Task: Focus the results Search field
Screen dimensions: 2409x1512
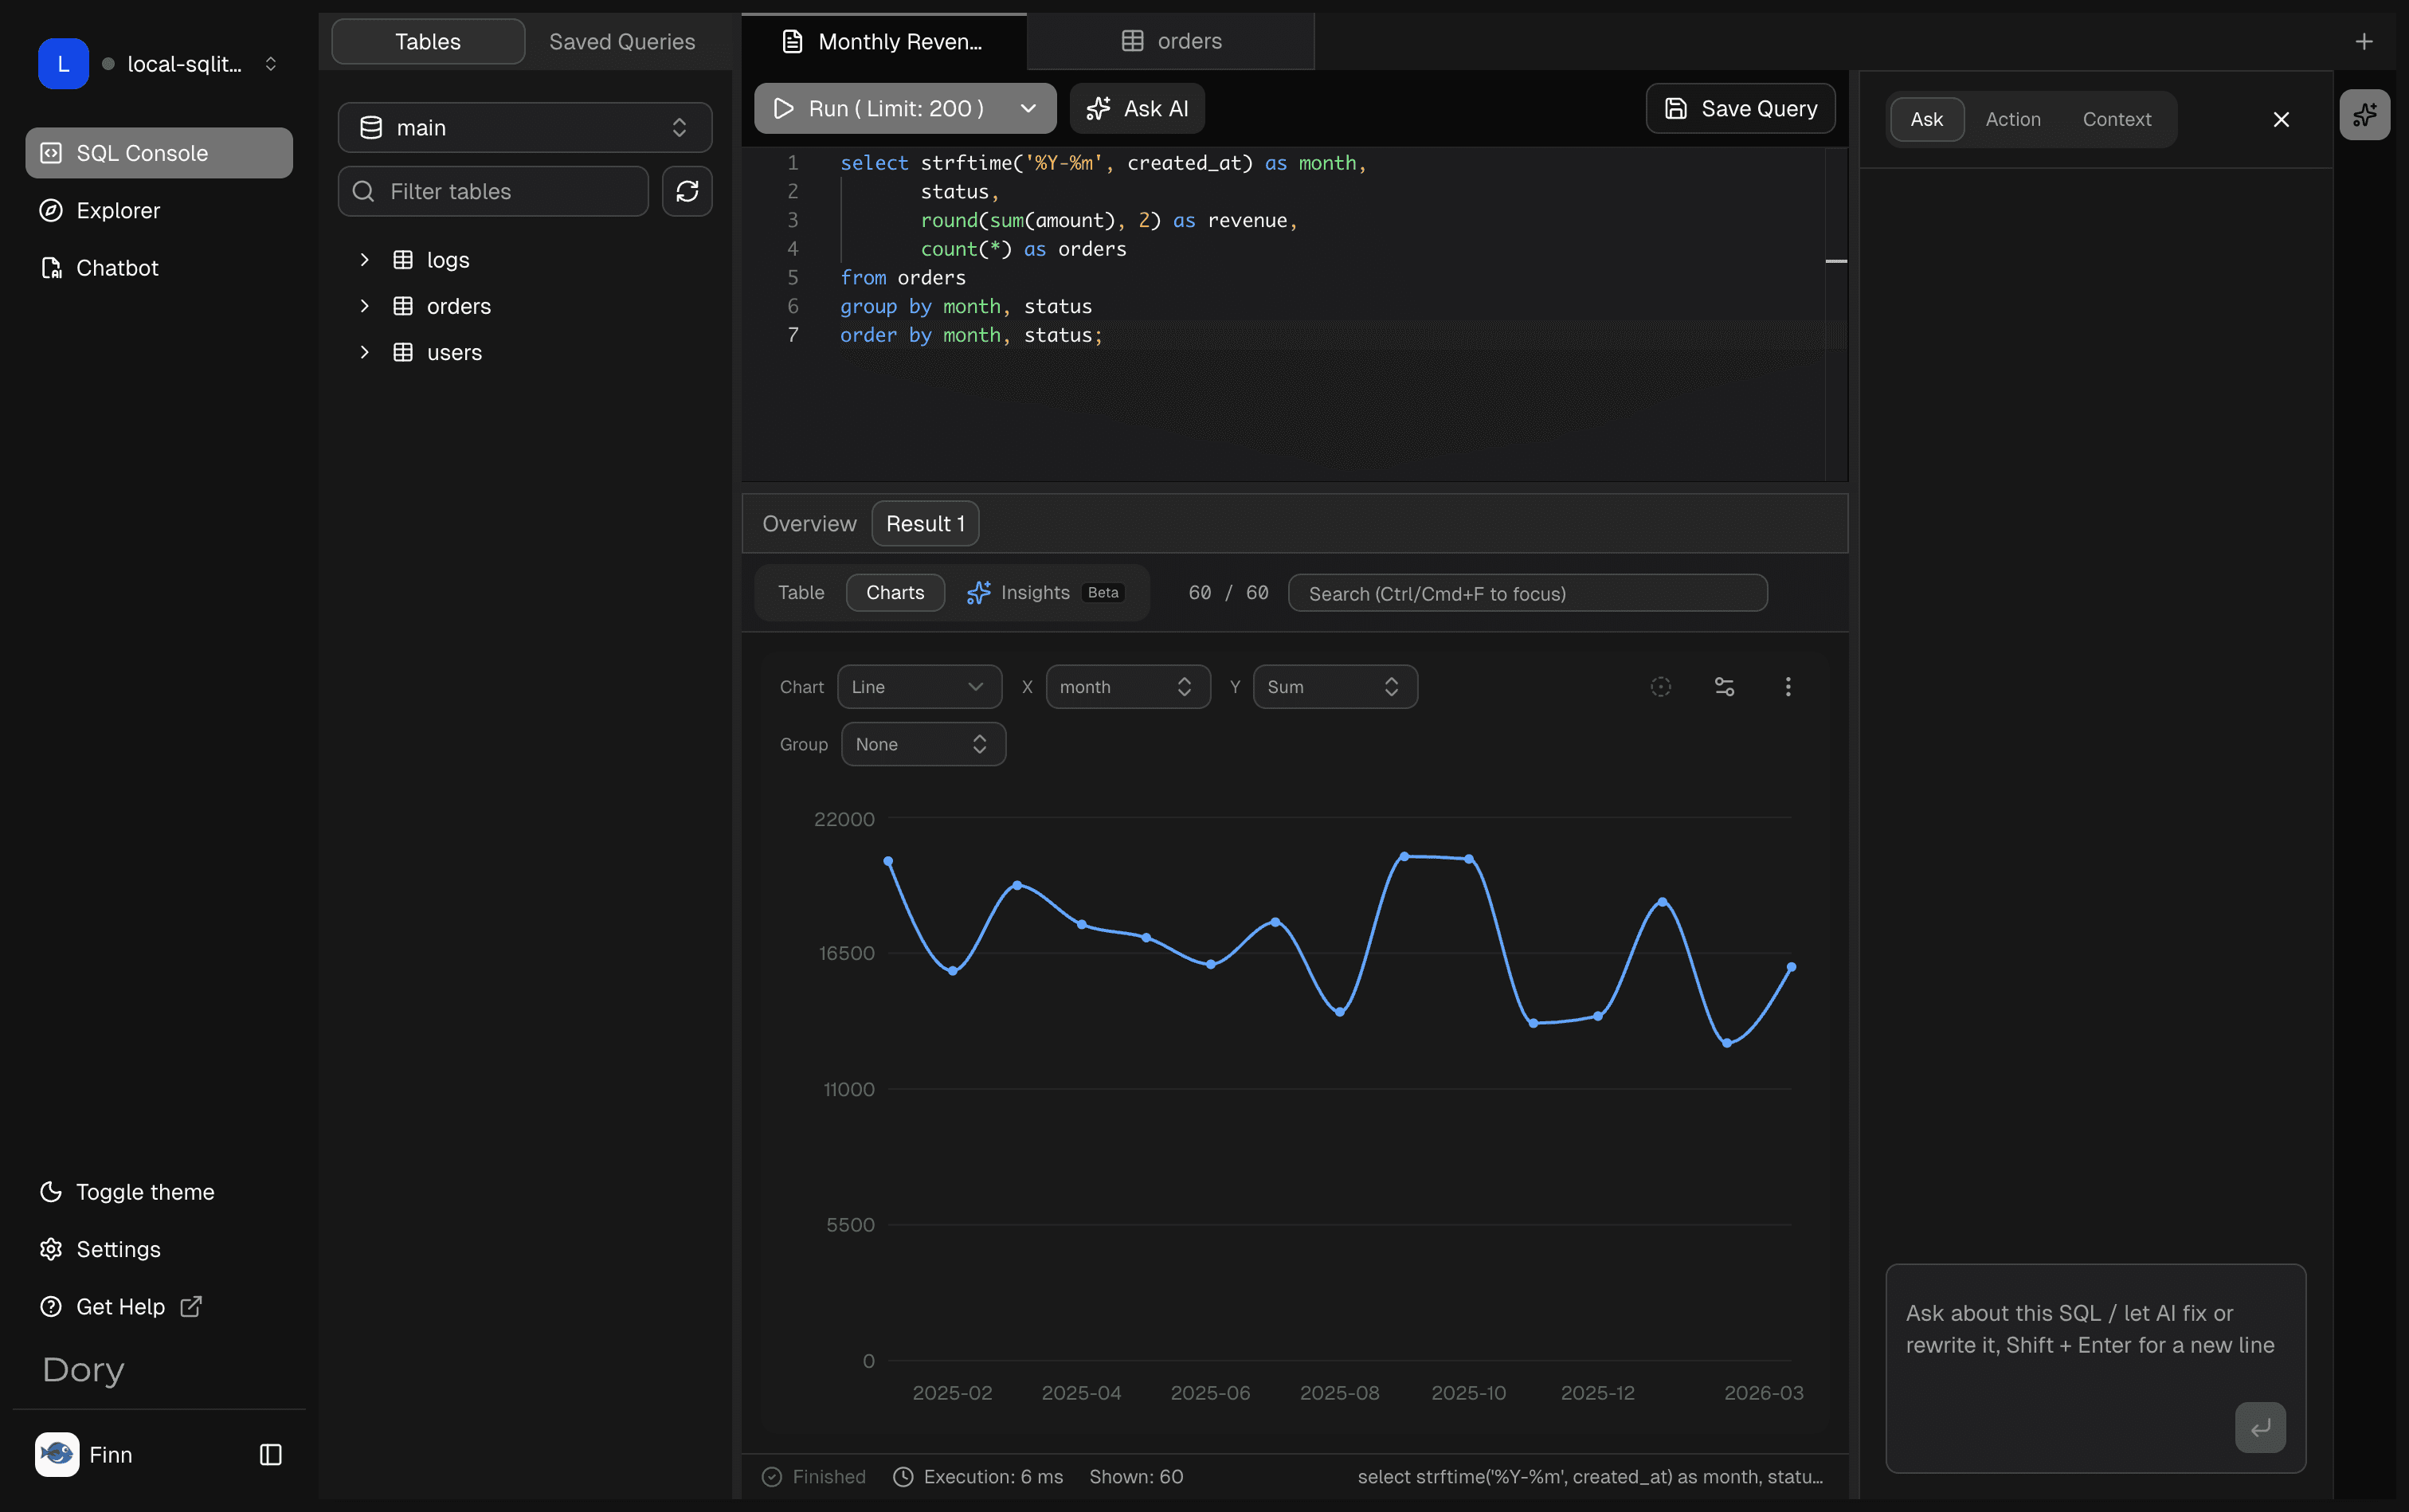Action: (1527, 593)
